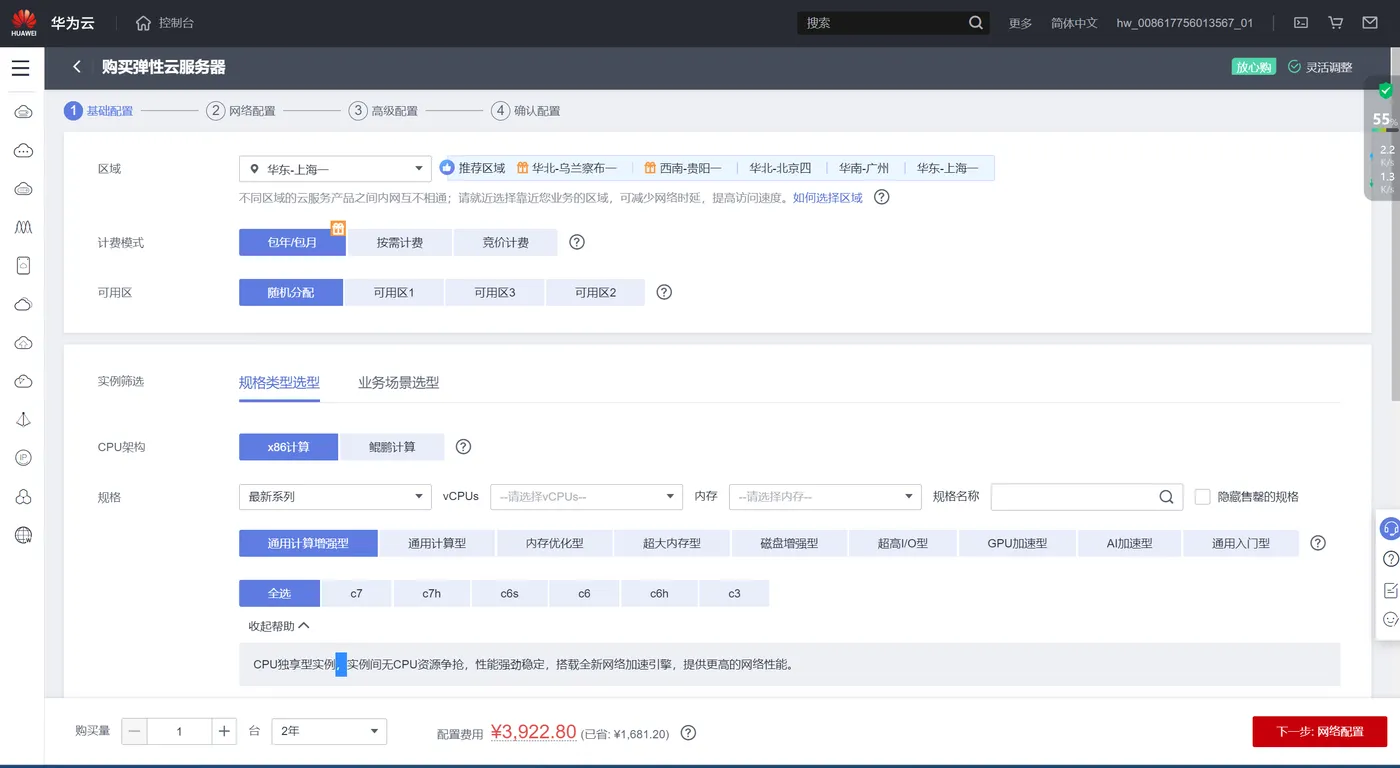Click the floating smiley rating icon

coord(1390,620)
